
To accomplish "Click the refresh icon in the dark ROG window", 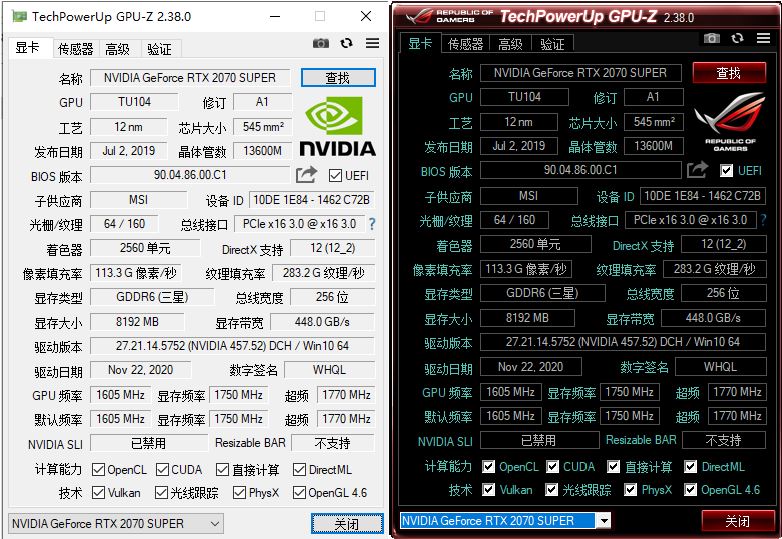I will click(x=737, y=39).
